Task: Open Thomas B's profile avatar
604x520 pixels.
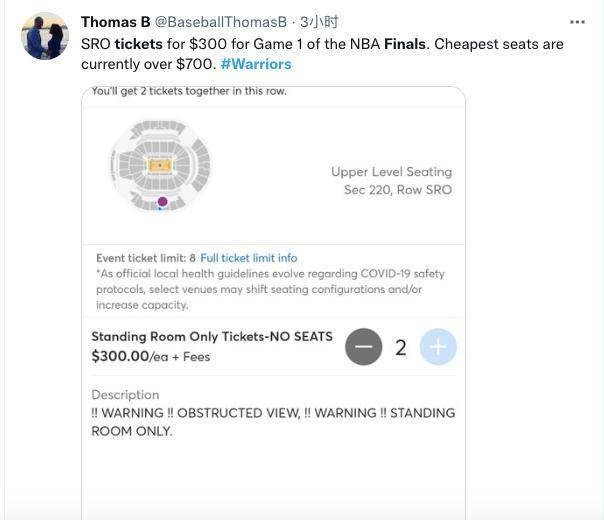Action: 45,37
